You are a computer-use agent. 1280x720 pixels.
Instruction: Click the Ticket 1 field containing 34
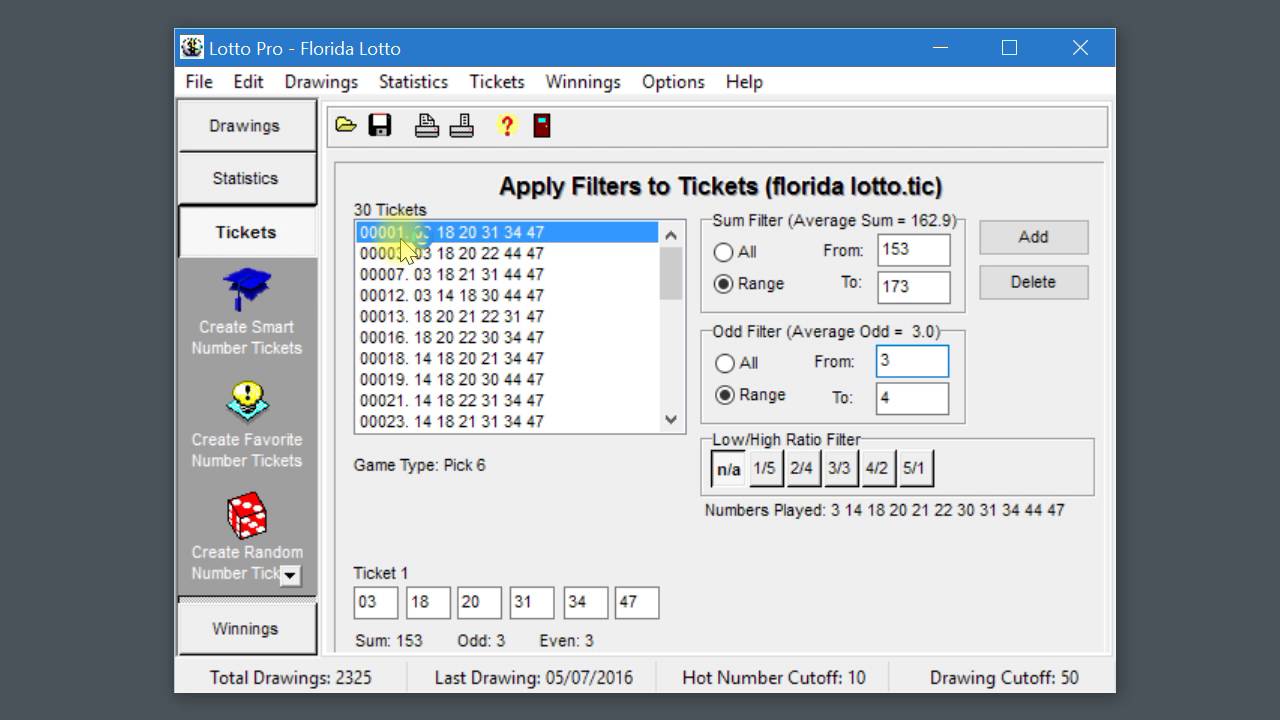pos(586,602)
